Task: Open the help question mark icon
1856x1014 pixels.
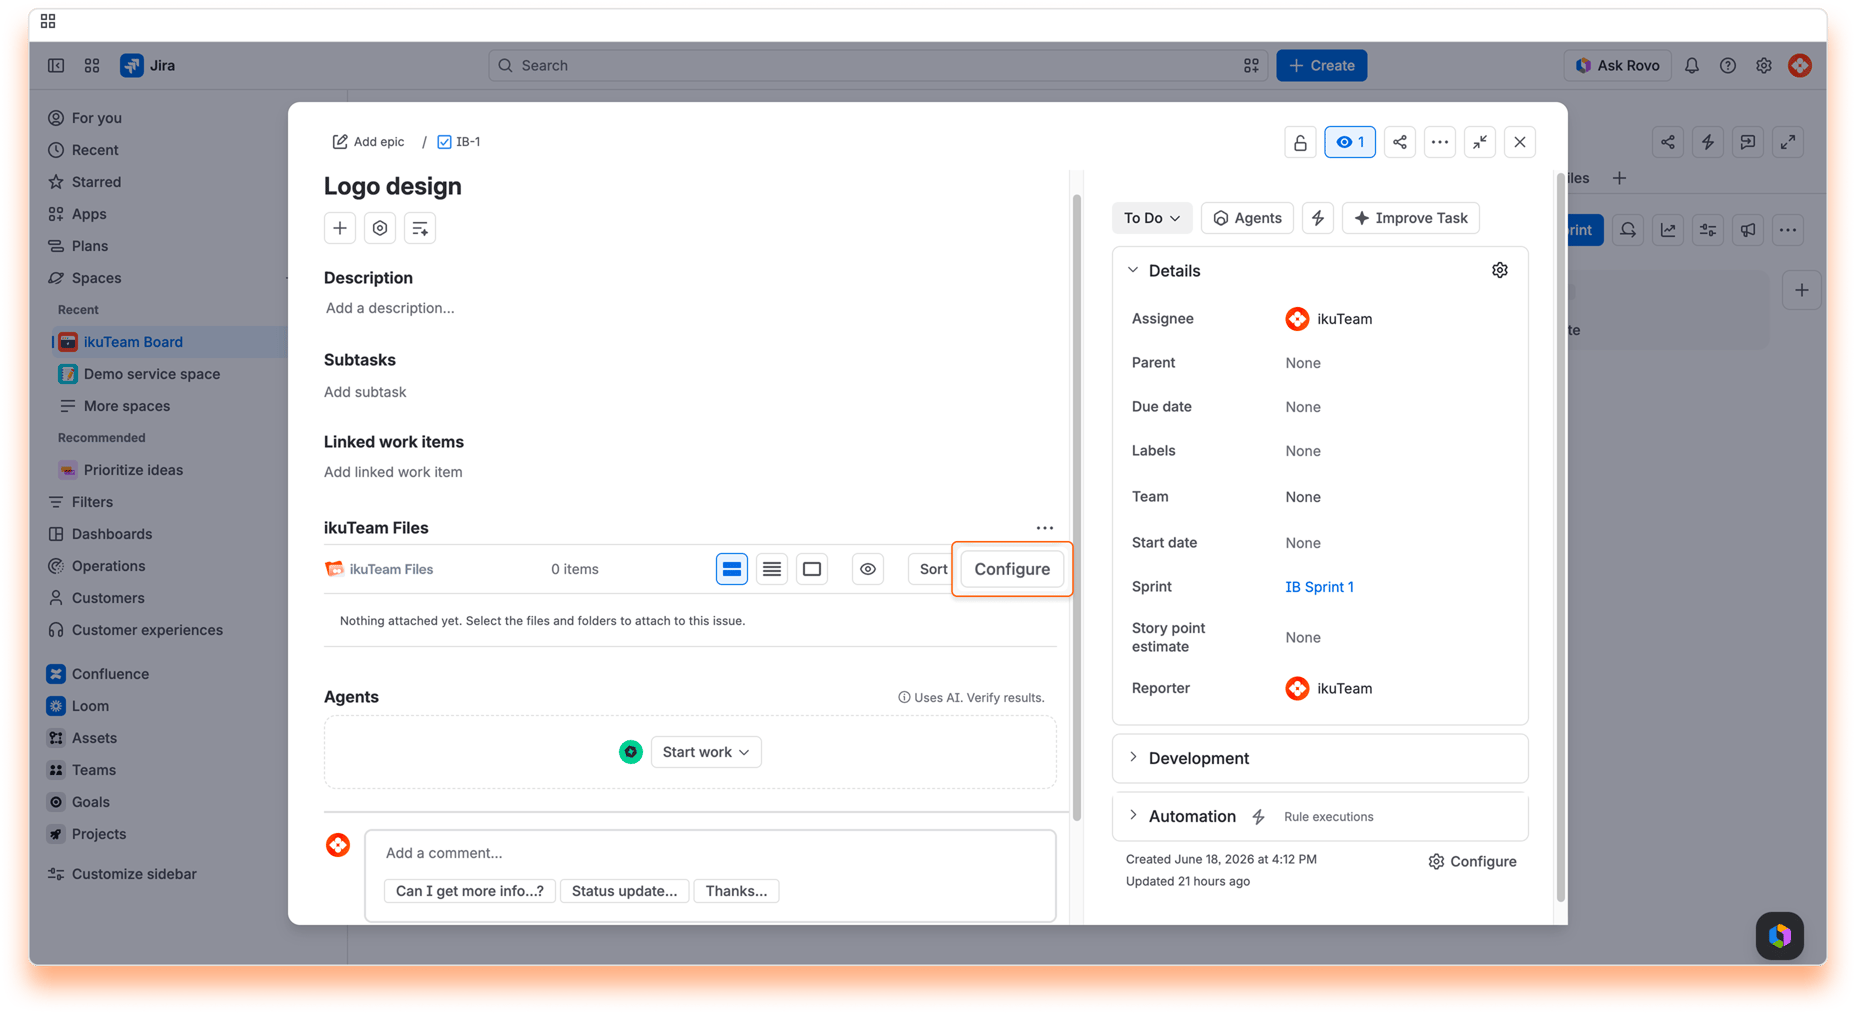Action: (x=1728, y=65)
